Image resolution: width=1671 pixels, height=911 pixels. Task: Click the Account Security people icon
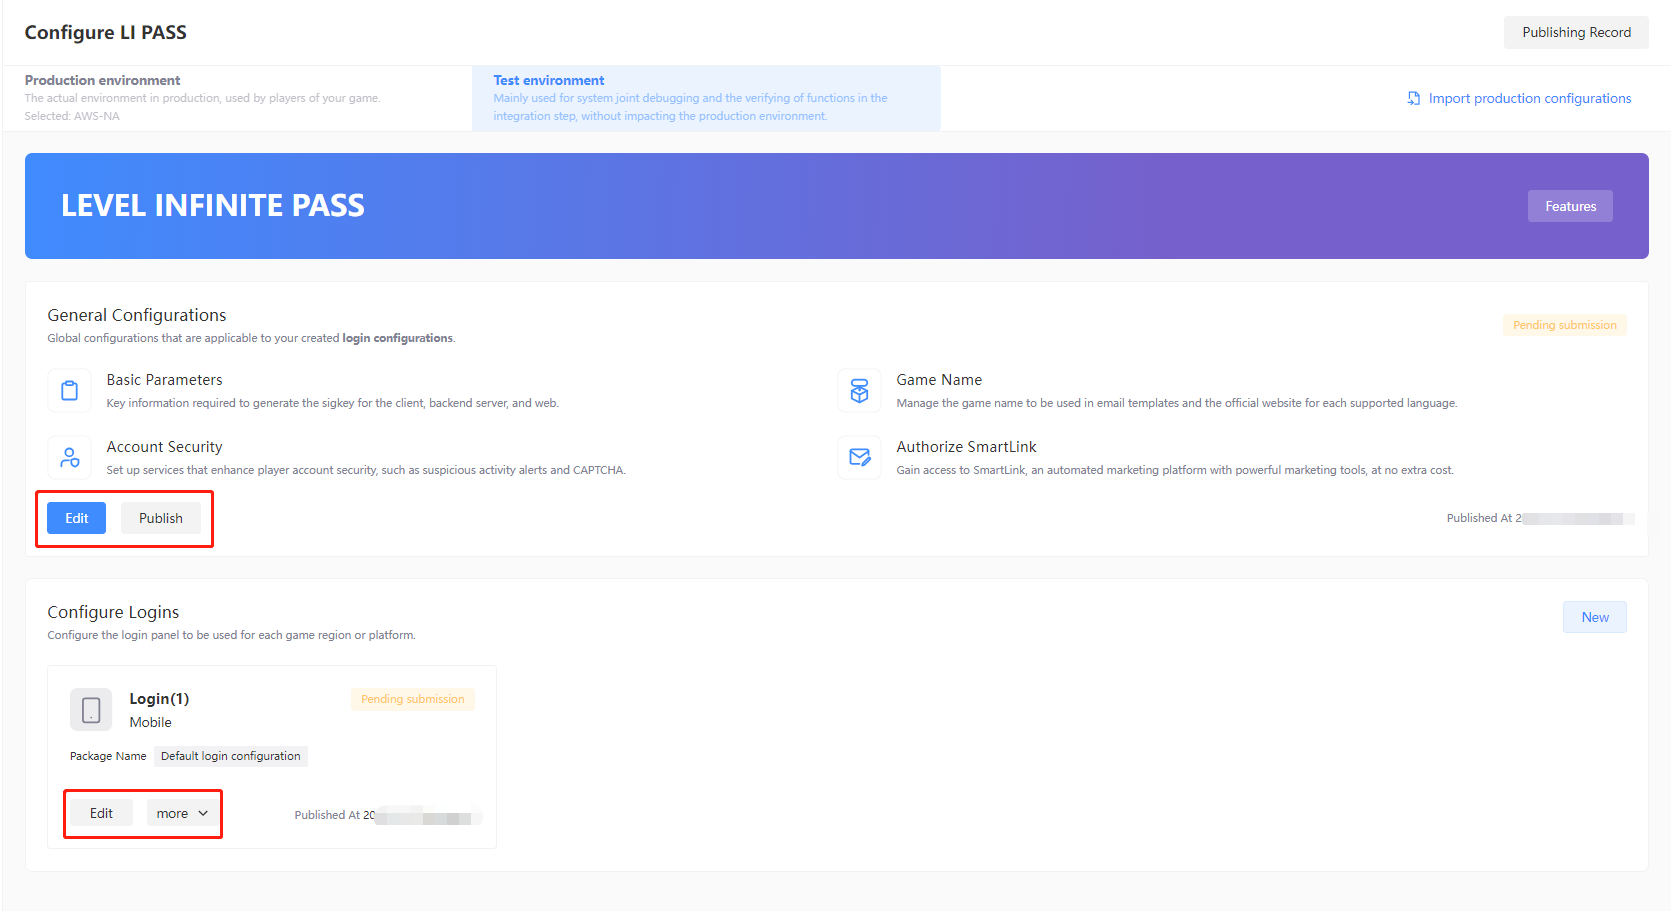click(x=69, y=457)
